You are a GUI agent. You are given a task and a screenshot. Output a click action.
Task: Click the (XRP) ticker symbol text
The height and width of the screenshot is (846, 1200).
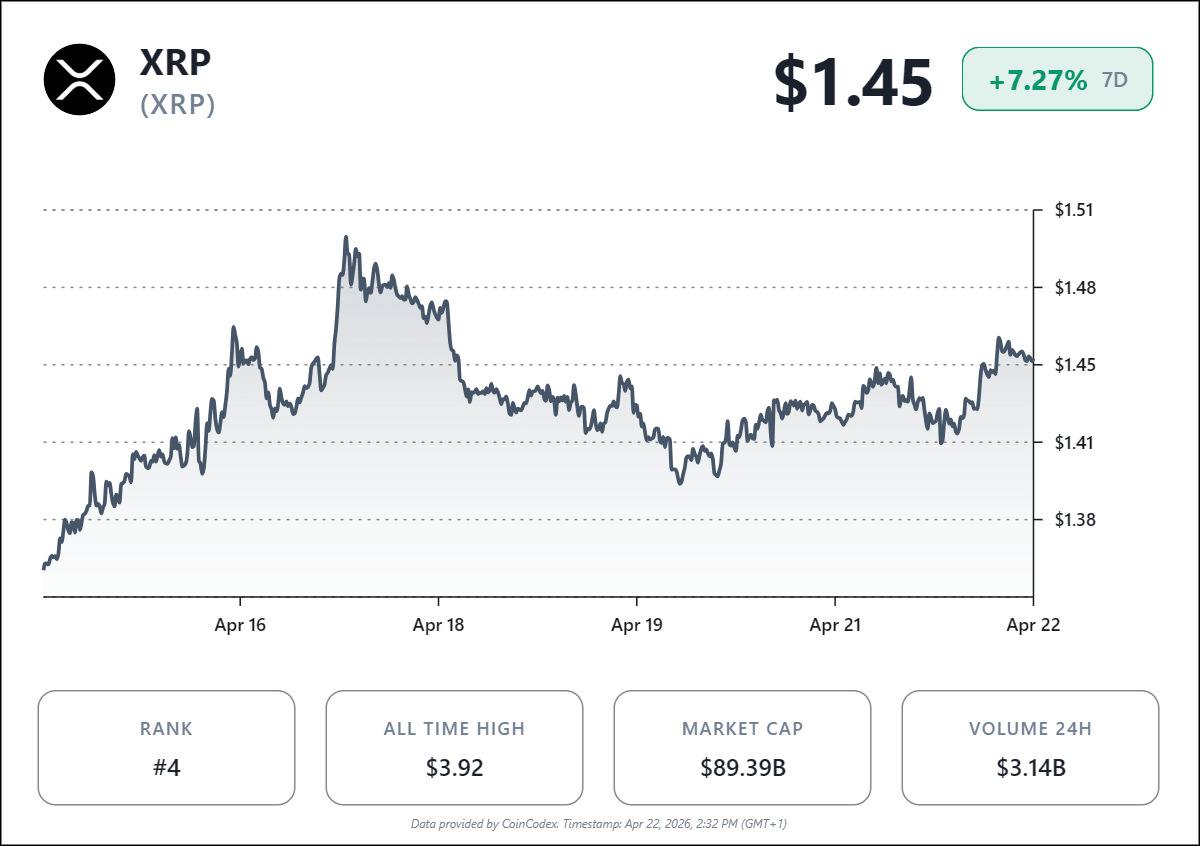[178, 105]
